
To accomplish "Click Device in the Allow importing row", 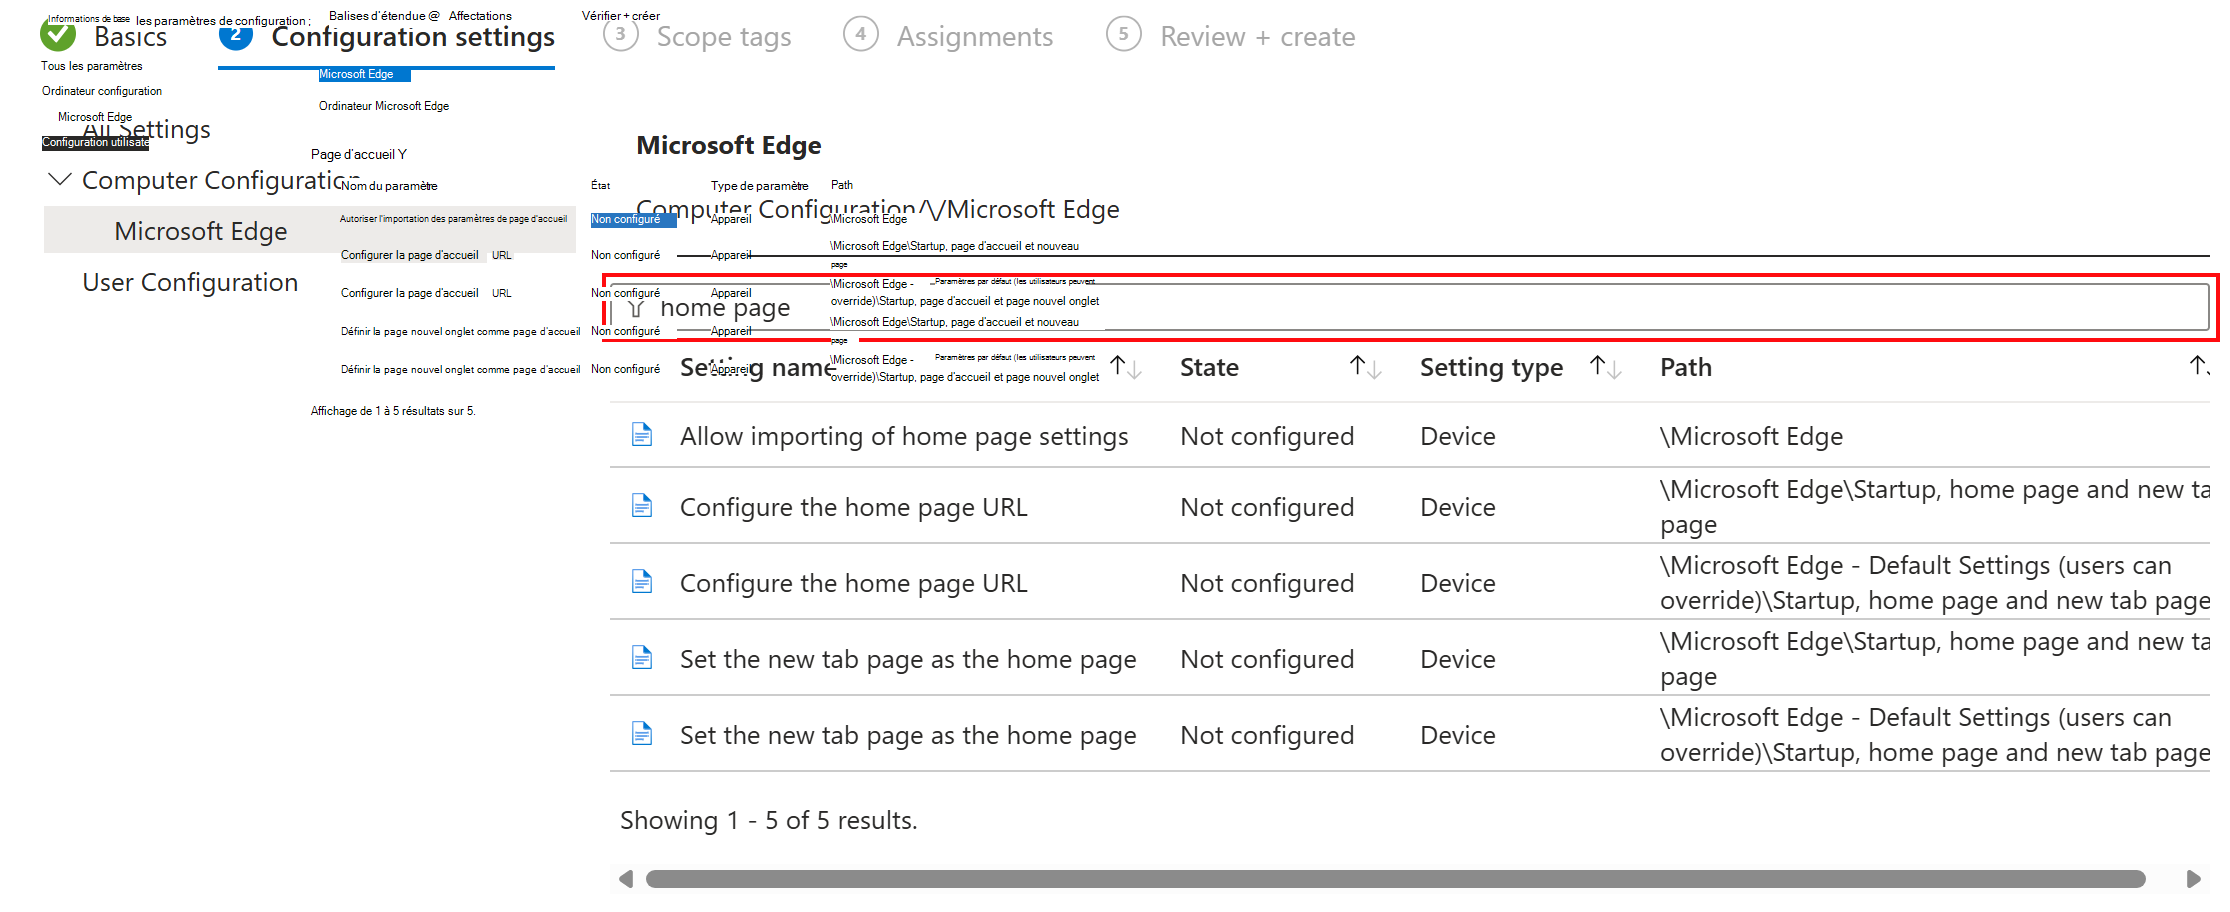I will [x=1458, y=436].
